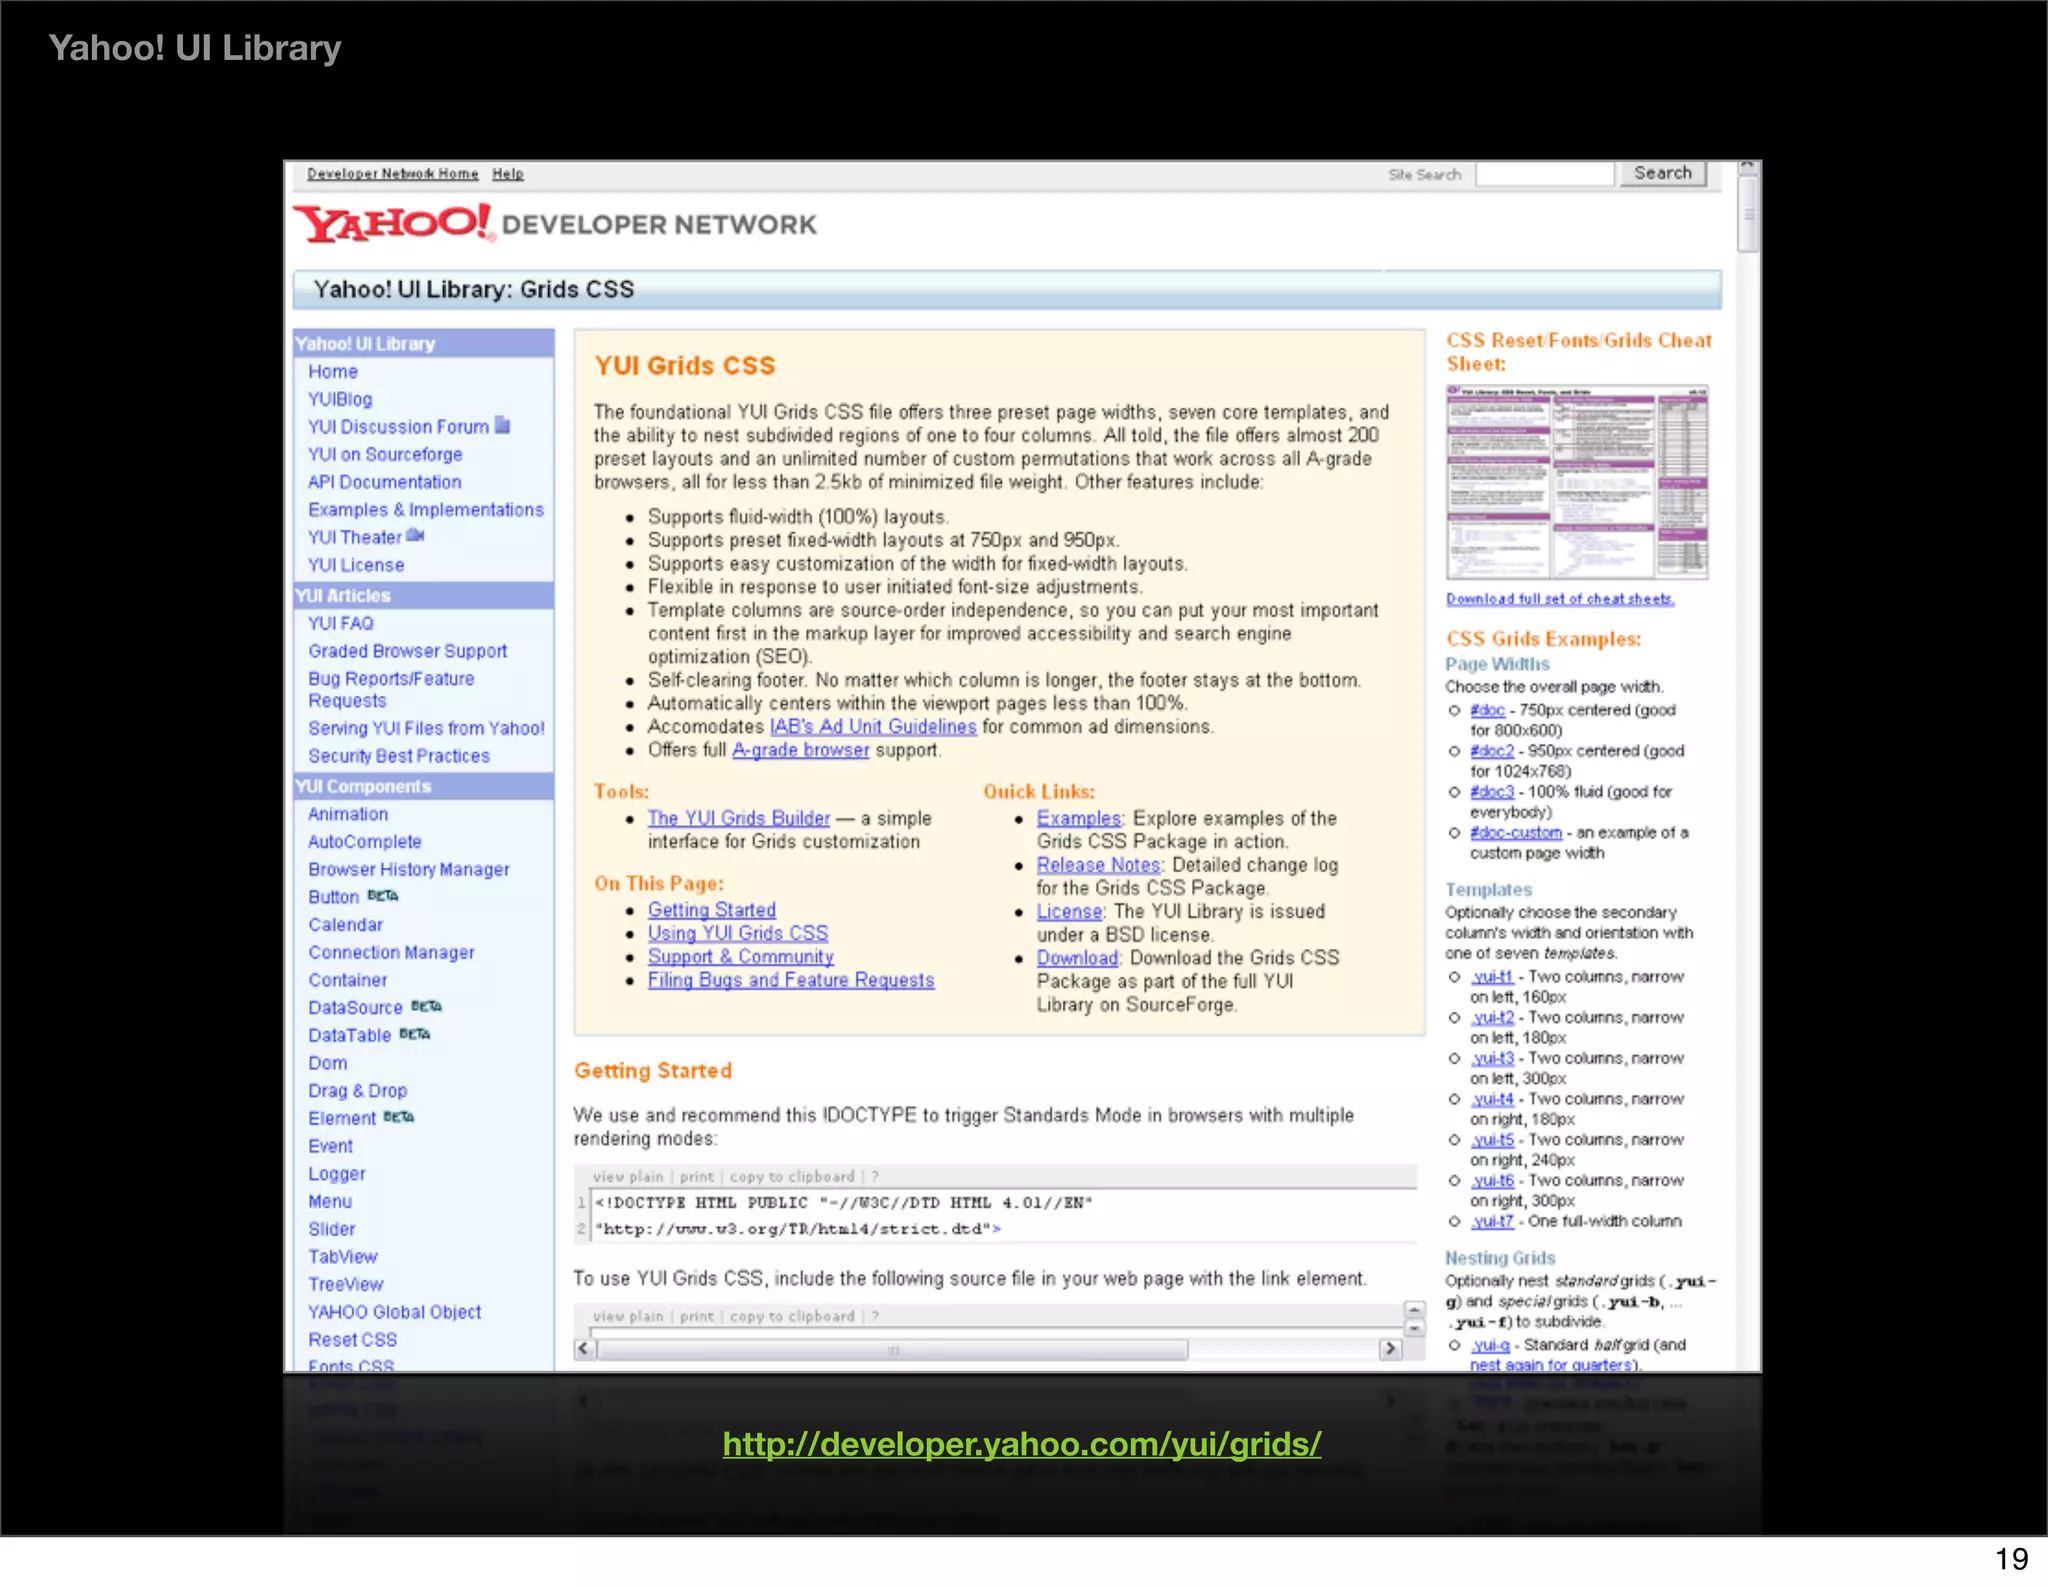Image resolution: width=2048 pixels, height=1587 pixels.
Task: Follow the A-grade browser link
Action: pyautogui.click(x=801, y=750)
